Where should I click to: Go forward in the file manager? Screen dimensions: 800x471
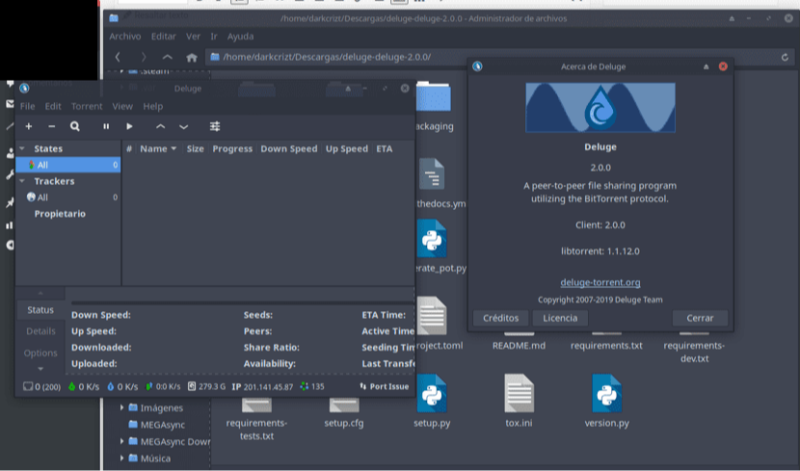point(143,57)
